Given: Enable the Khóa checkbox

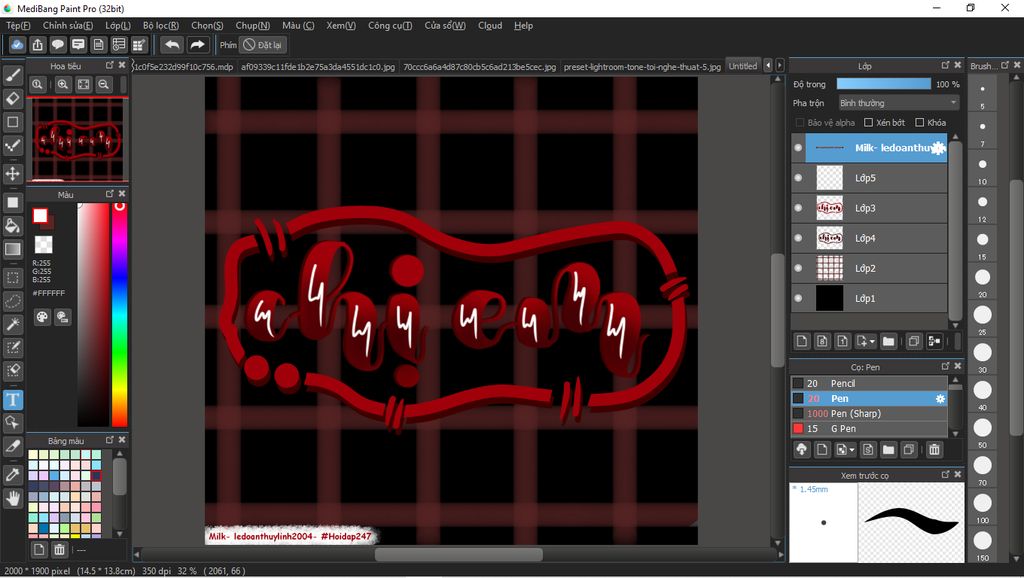Looking at the screenshot, I should click(920, 122).
